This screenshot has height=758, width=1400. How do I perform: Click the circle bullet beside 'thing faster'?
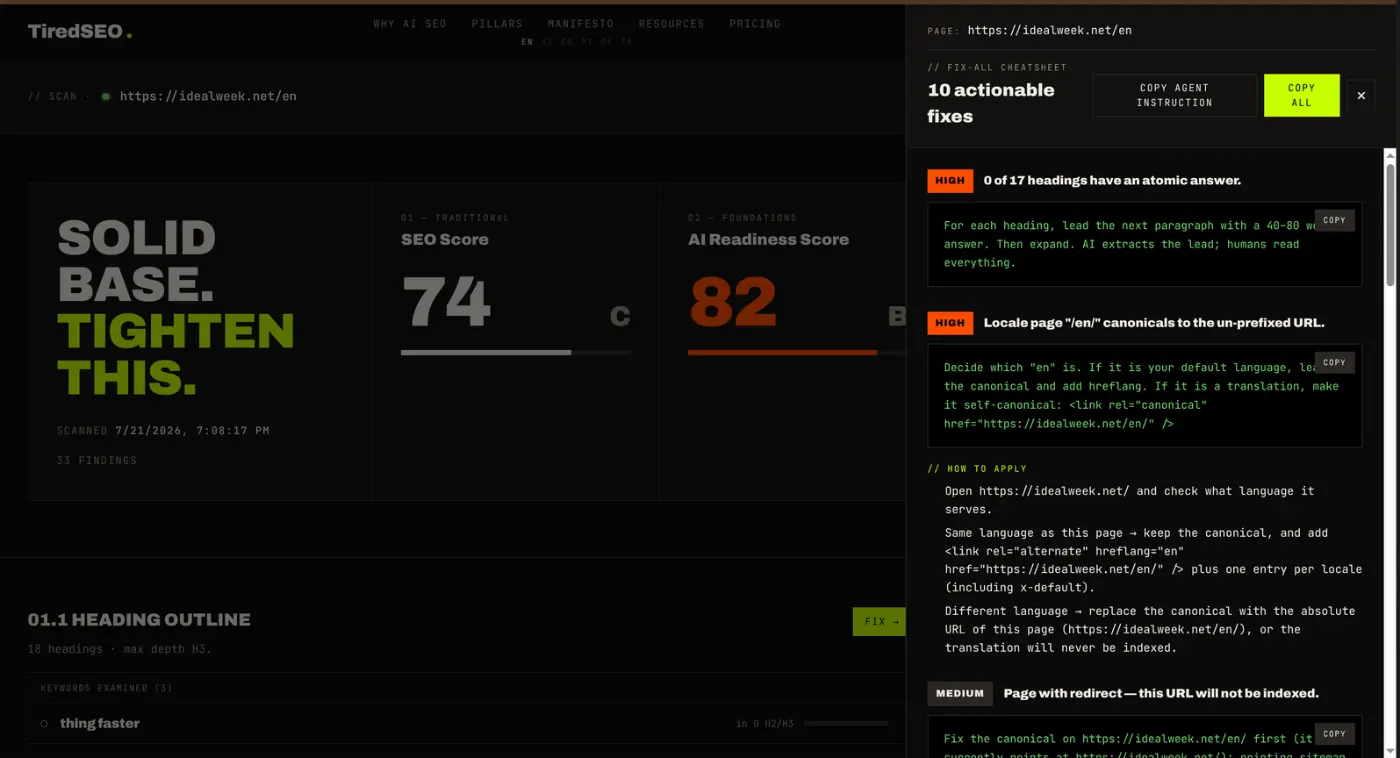click(44, 723)
